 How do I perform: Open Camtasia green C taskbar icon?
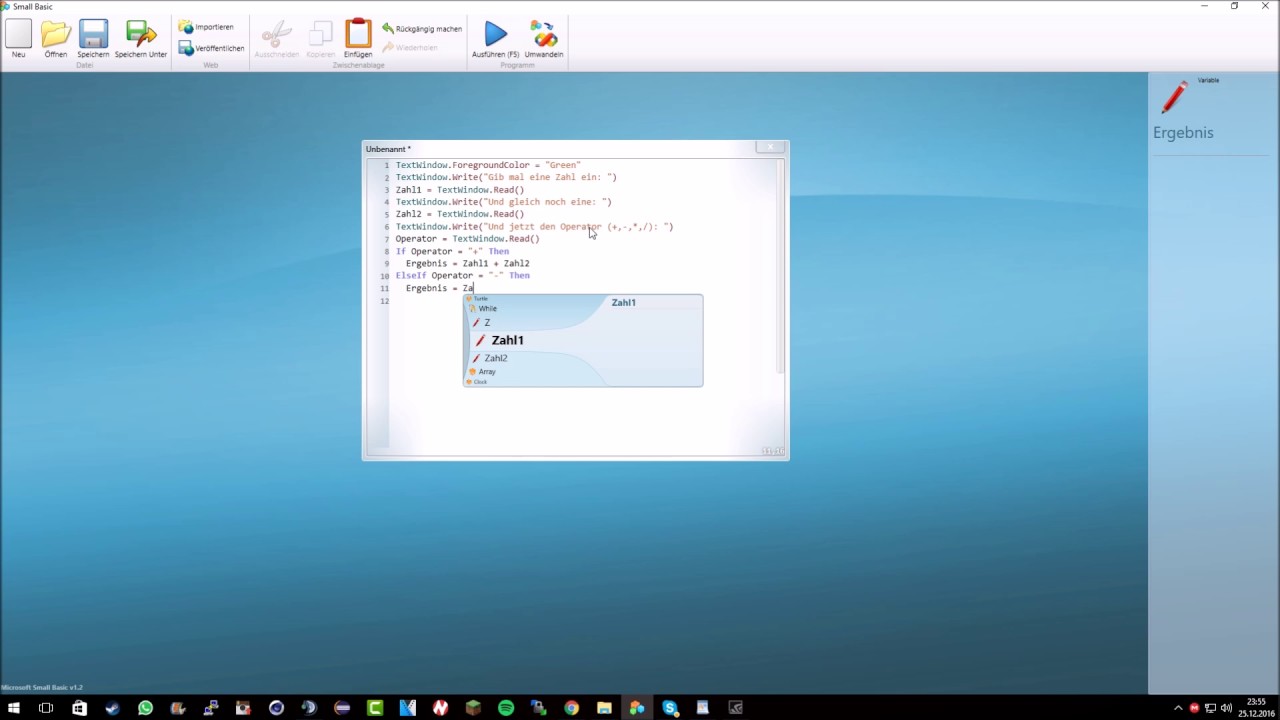(x=375, y=708)
